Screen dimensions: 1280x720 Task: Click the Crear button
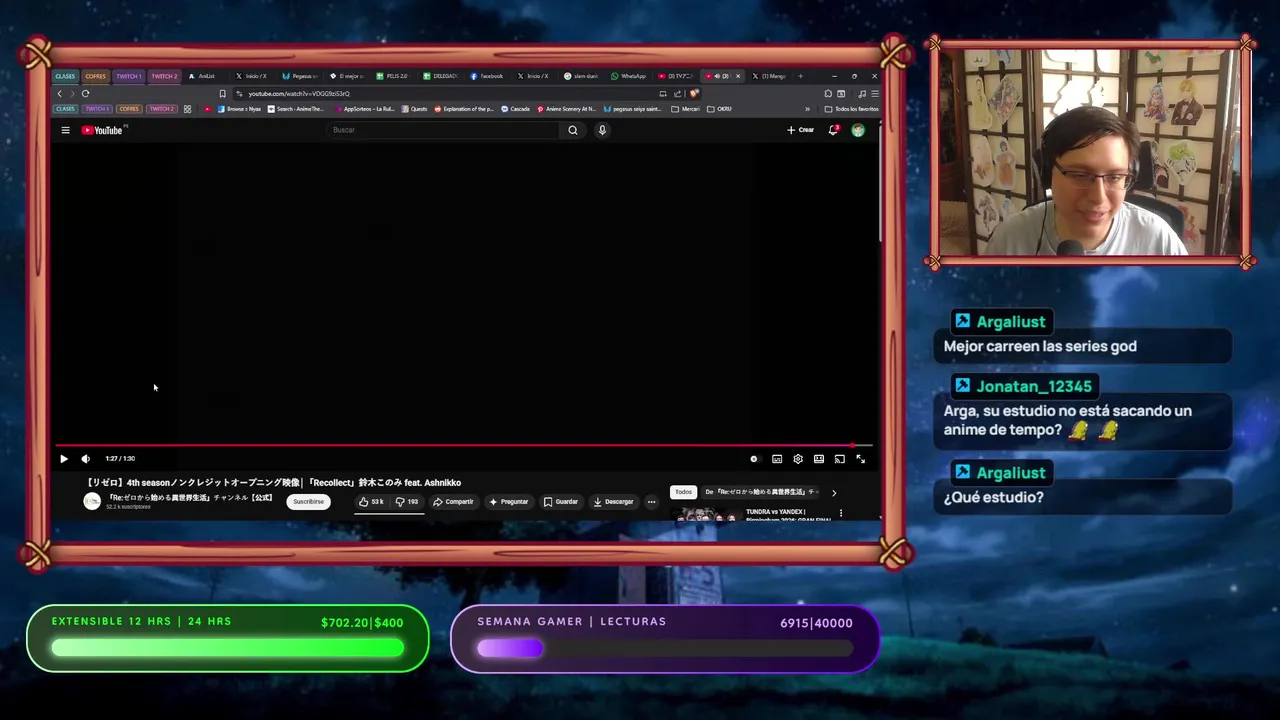point(800,130)
